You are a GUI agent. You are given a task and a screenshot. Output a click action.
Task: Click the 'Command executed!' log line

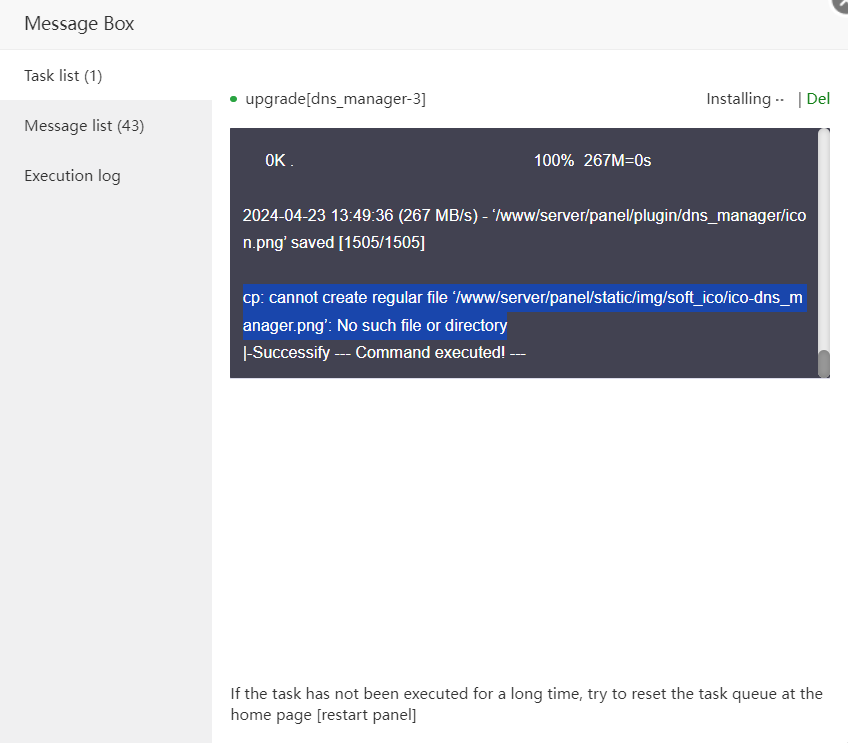coord(384,353)
